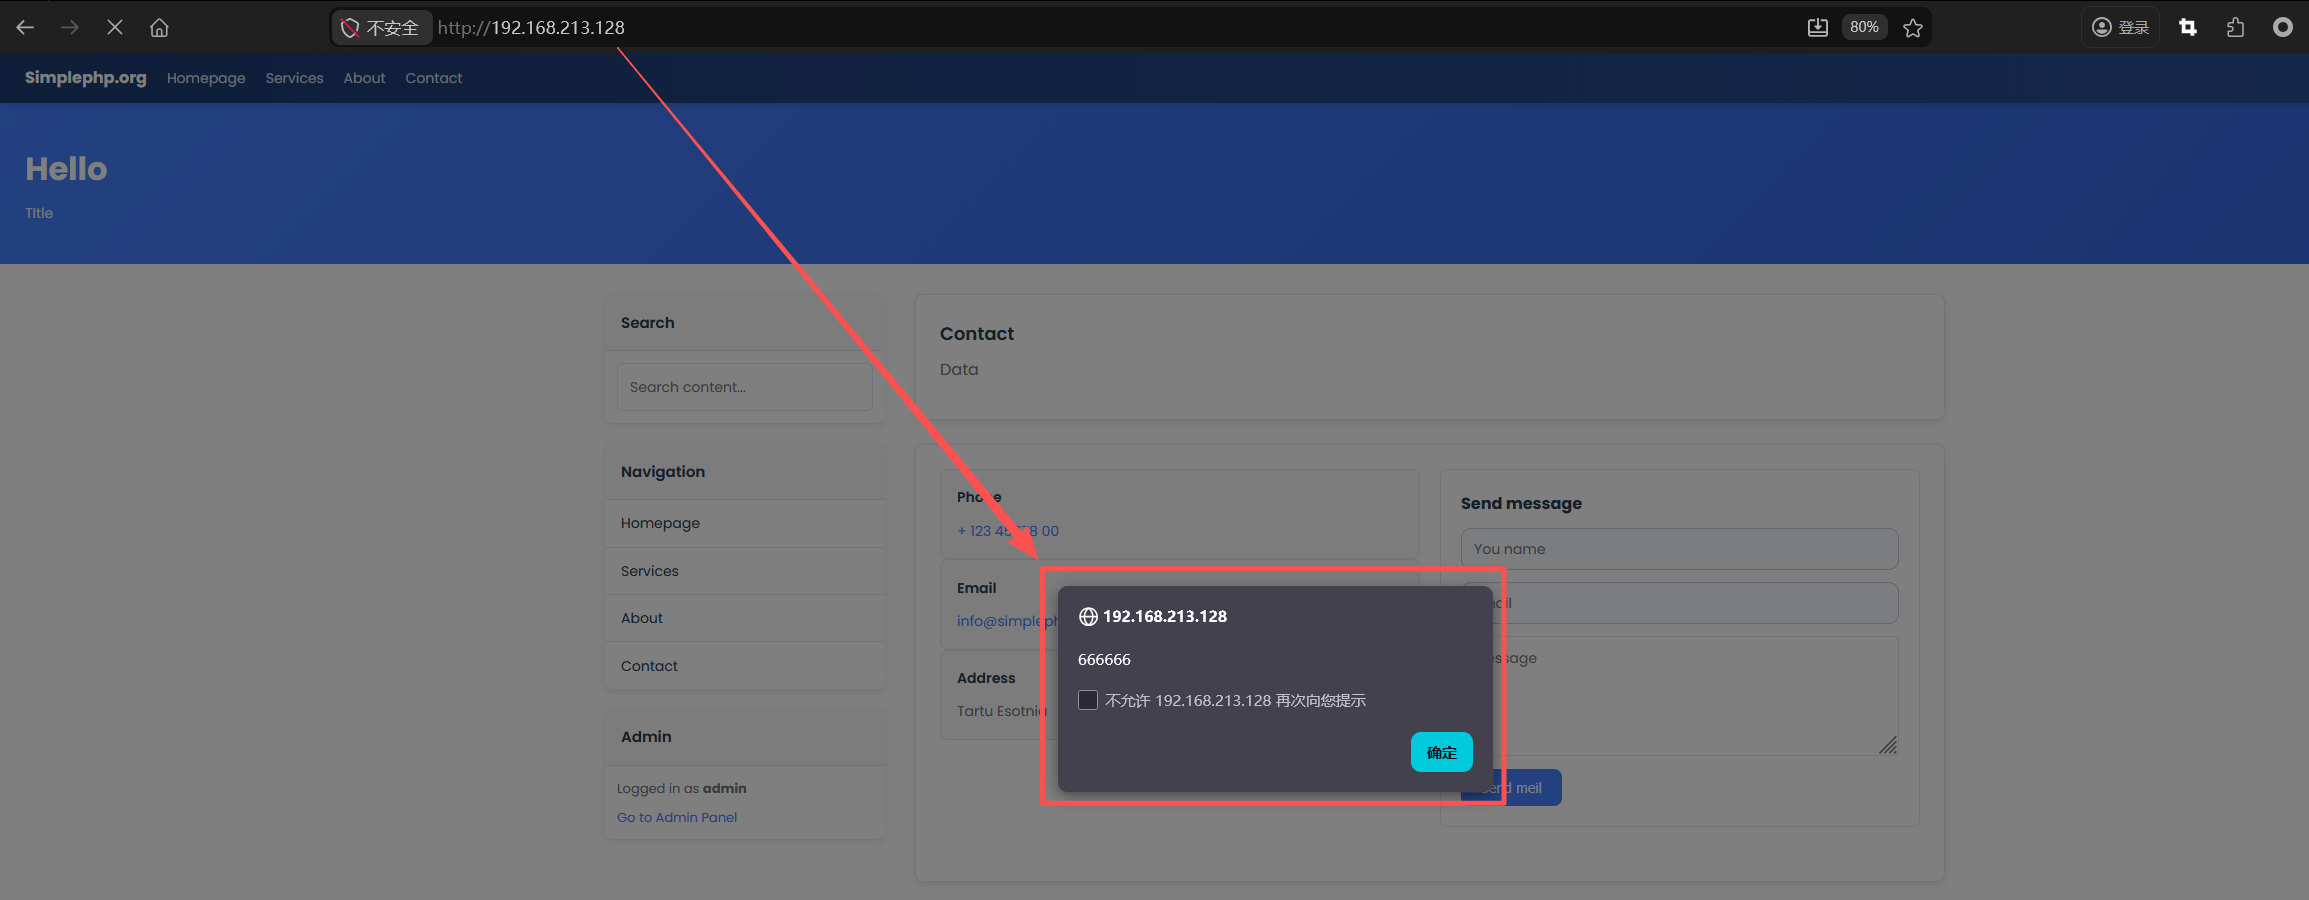Screen dimensions: 2309x900
Task: Click the Contact card heading
Action: [x=977, y=334]
